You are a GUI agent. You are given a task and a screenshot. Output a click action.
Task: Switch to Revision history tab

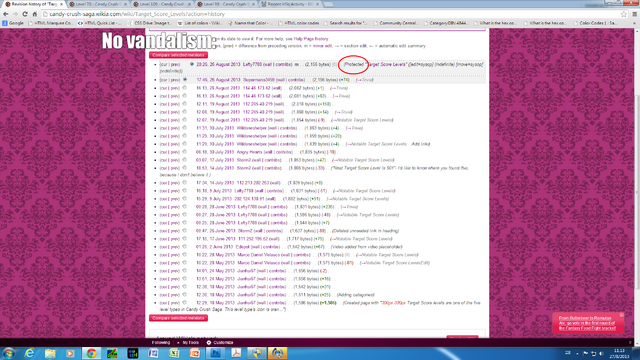(34, 4)
